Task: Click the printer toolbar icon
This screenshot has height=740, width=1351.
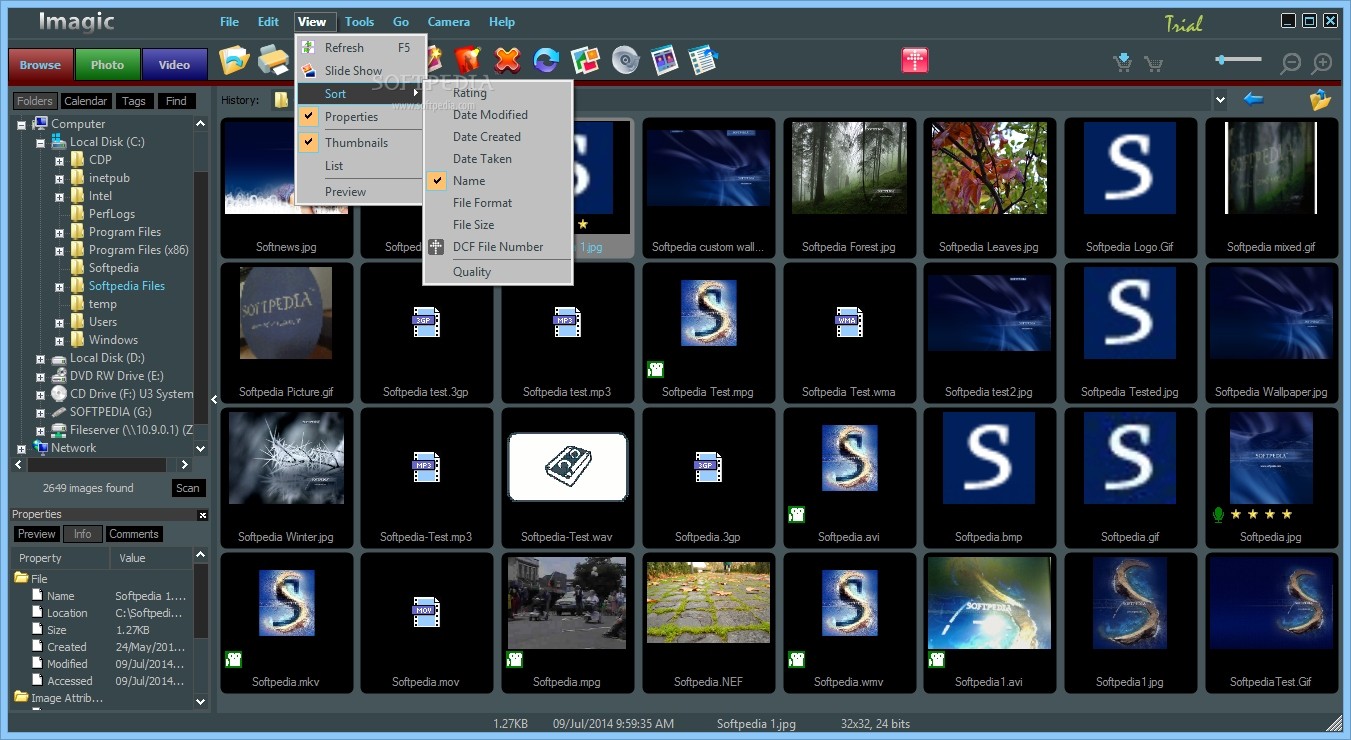Action: (x=273, y=62)
